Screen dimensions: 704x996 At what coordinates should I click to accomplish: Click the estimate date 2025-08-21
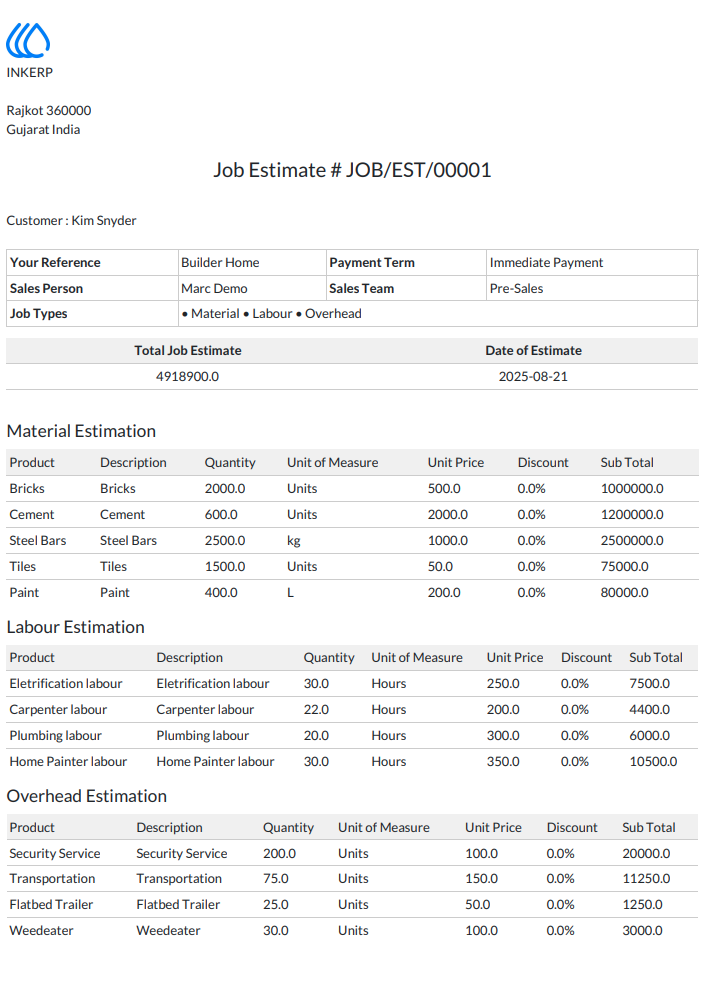click(x=533, y=377)
